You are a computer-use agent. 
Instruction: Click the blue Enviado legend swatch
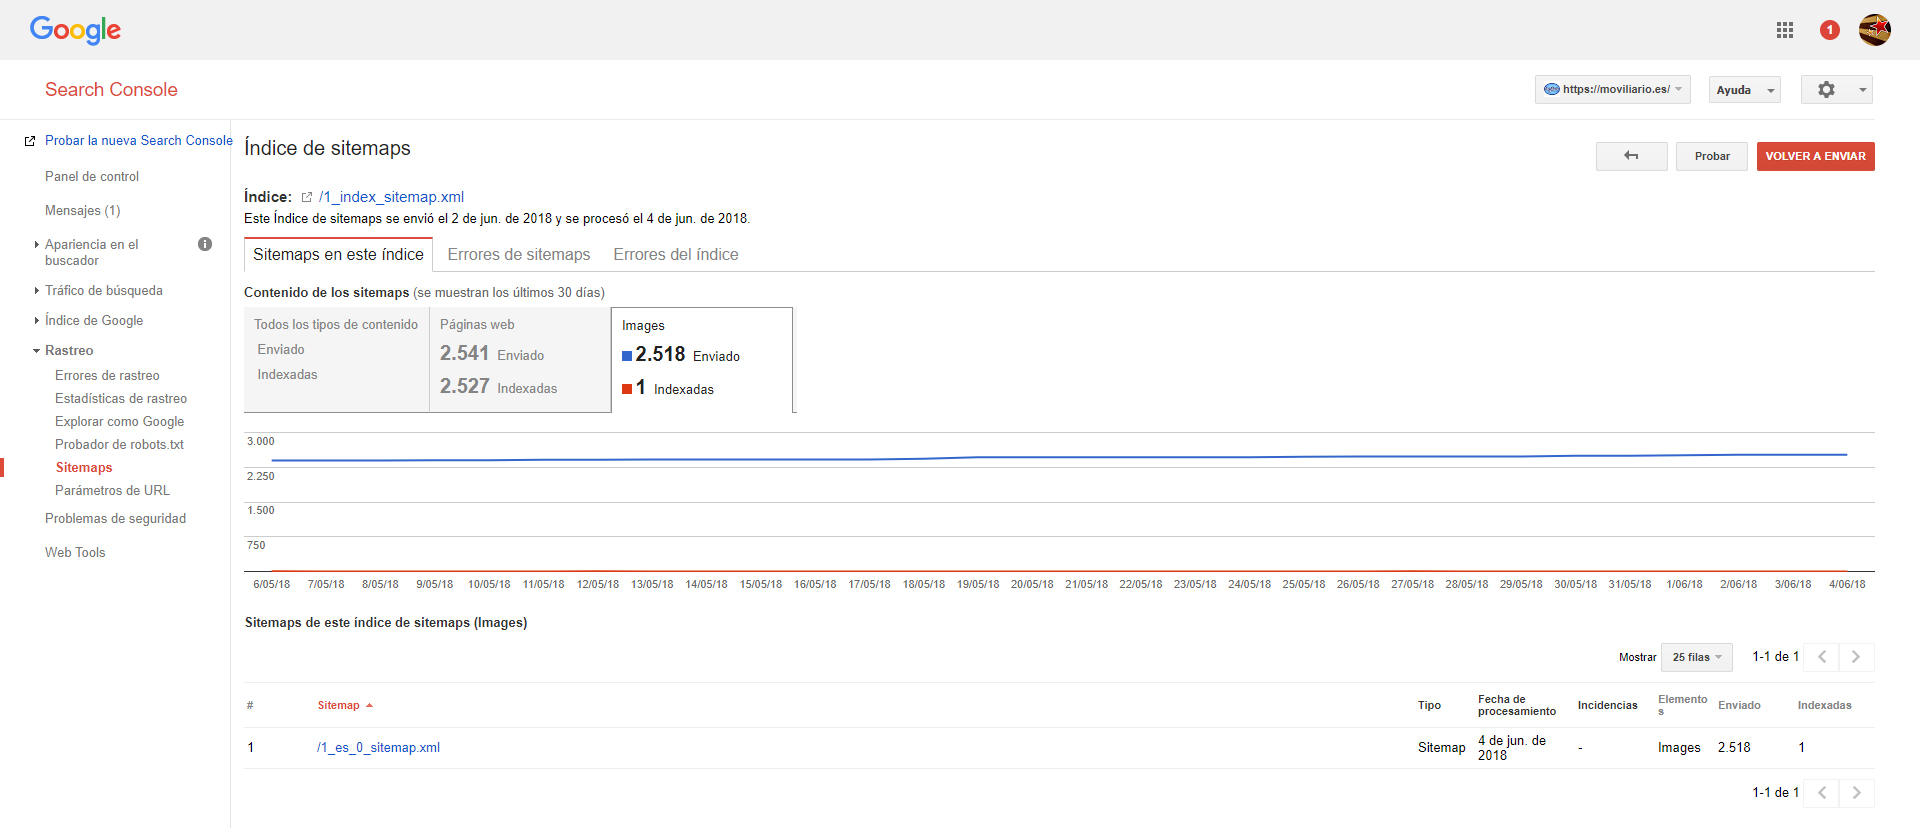pyautogui.click(x=627, y=356)
